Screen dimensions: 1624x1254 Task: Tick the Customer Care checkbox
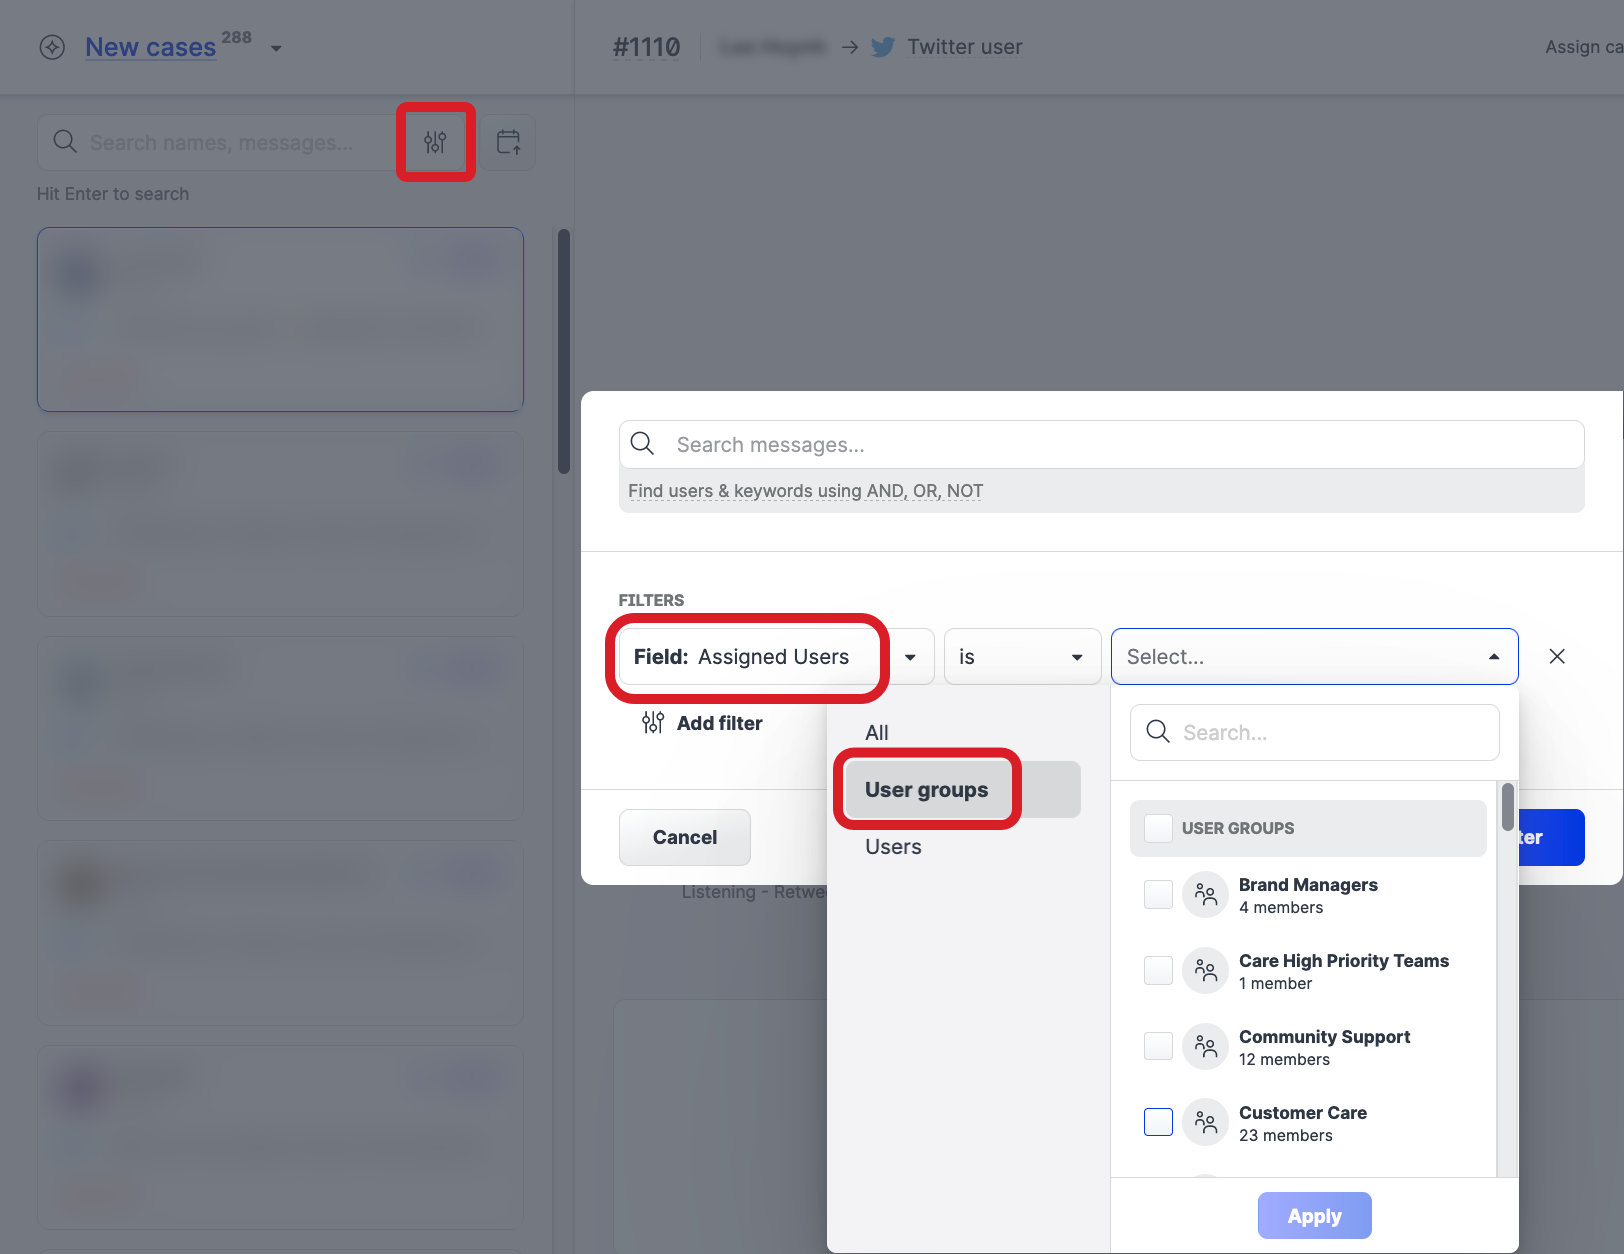coord(1158,1122)
